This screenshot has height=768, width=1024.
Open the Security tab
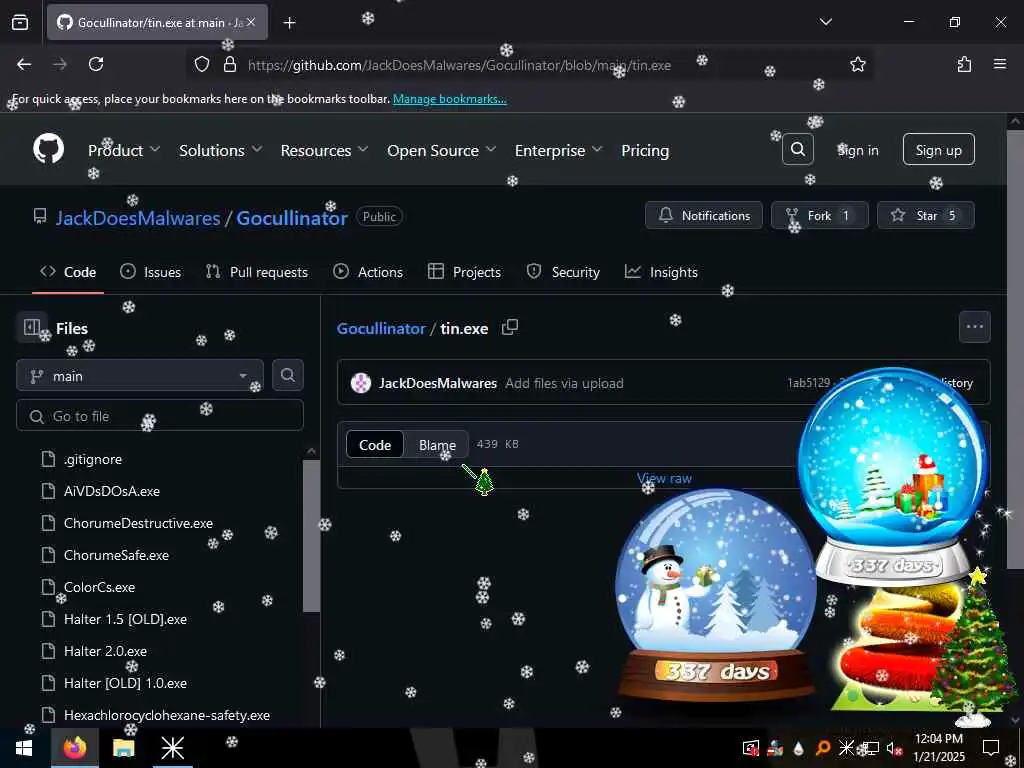point(563,272)
